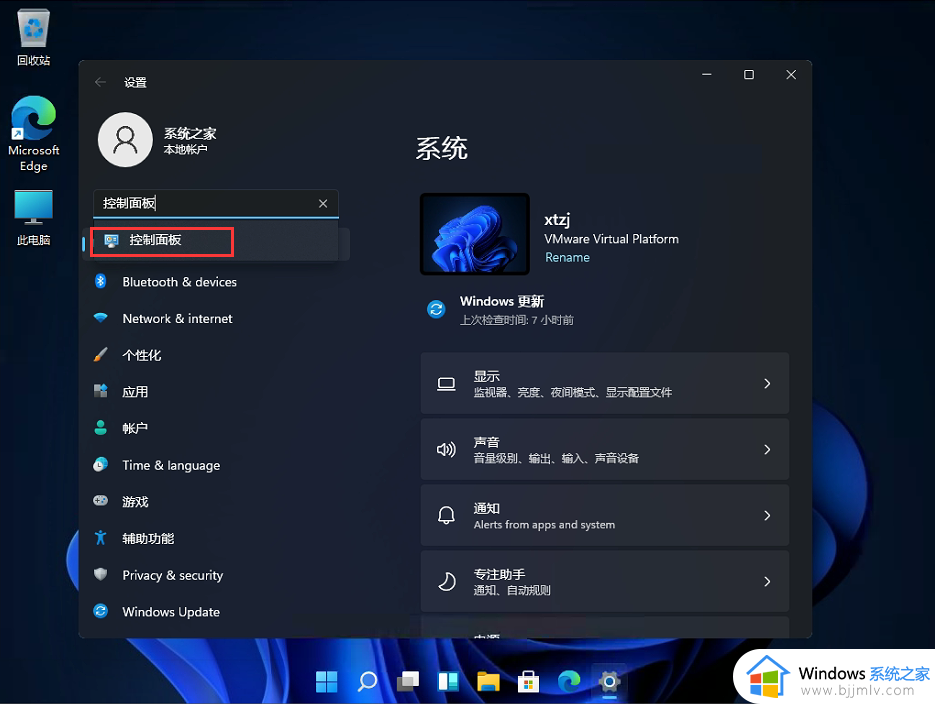Open Microsoft Store from taskbar
This screenshot has height=704, width=935.
click(528, 681)
